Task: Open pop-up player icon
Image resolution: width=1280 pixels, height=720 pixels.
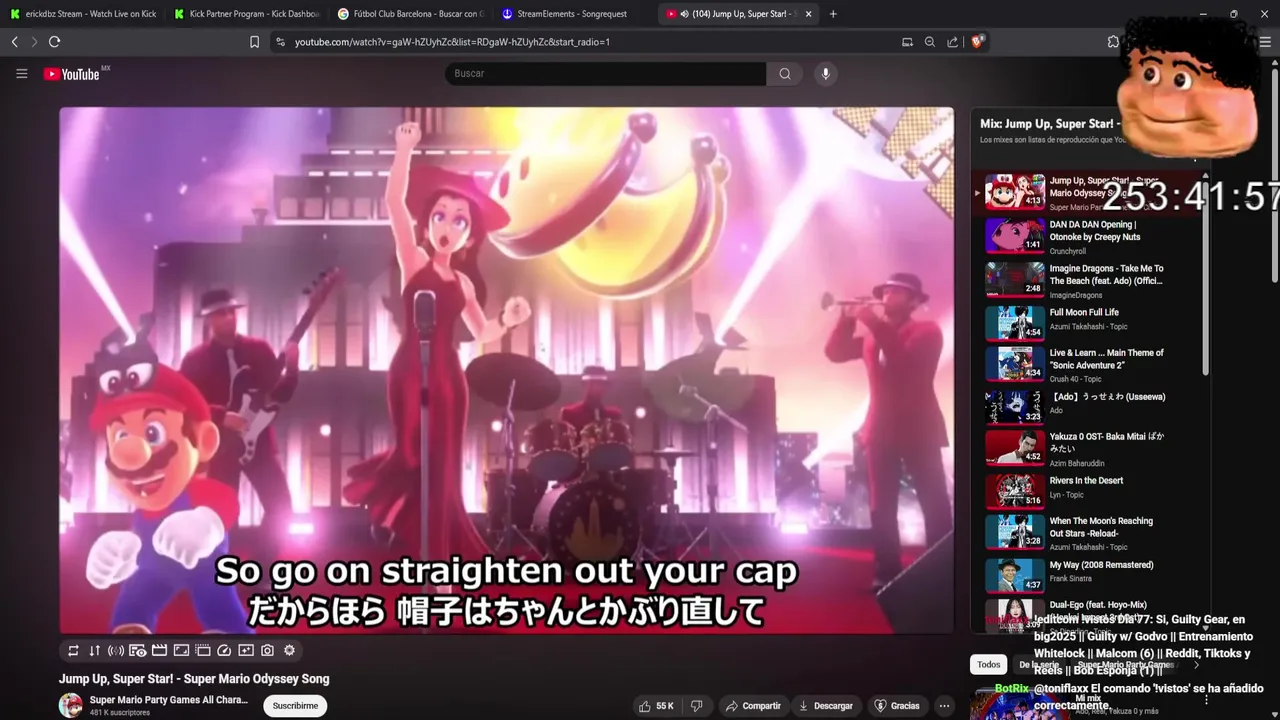Action: coord(203,650)
